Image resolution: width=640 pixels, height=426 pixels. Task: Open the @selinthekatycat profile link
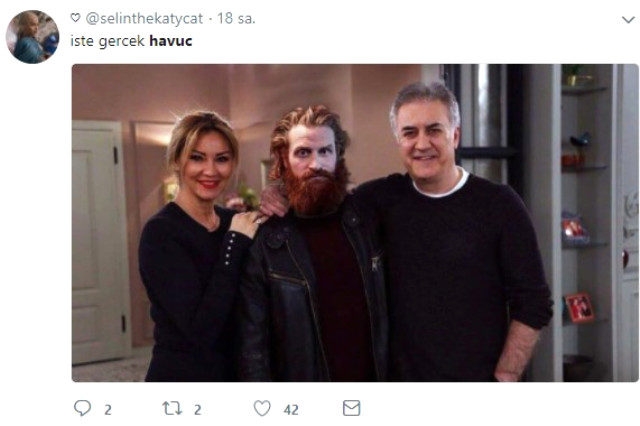pos(144,18)
